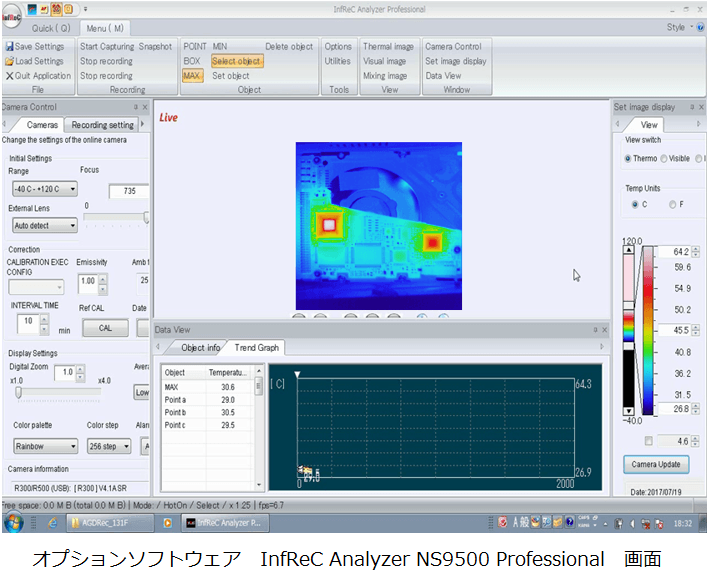Open the Range dropdown showing -40 C - +120 C
Screen dimensions: 708x573
[x=44, y=189]
